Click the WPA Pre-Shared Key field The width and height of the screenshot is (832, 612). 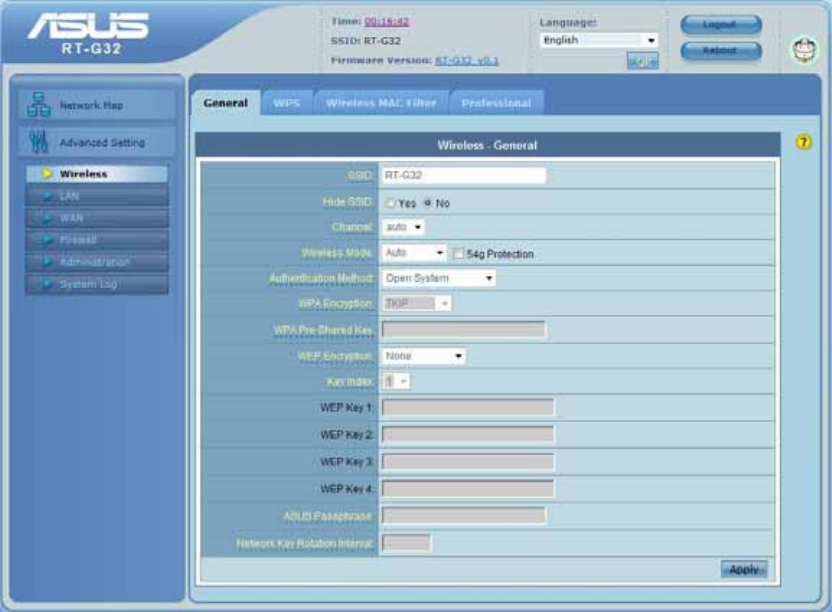point(464,329)
